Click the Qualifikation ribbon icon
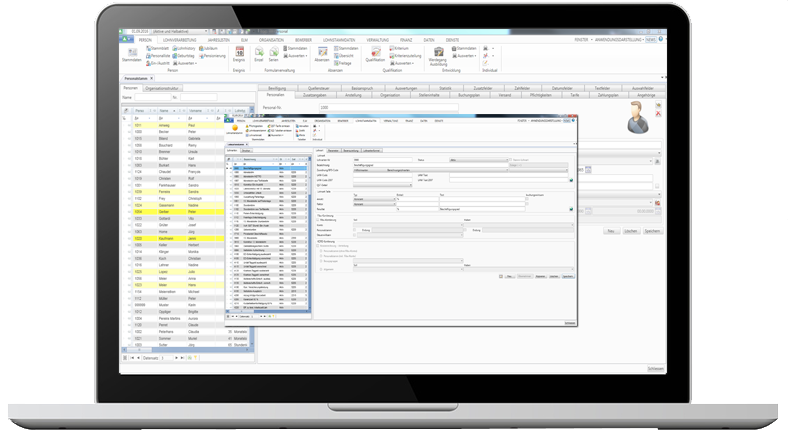The image size is (788, 433). click(x=375, y=52)
